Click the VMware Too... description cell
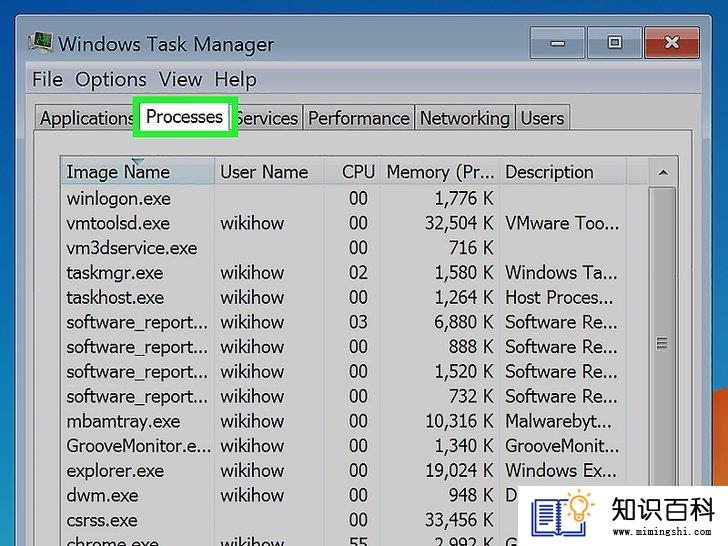The height and width of the screenshot is (546, 728). click(x=562, y=223)
